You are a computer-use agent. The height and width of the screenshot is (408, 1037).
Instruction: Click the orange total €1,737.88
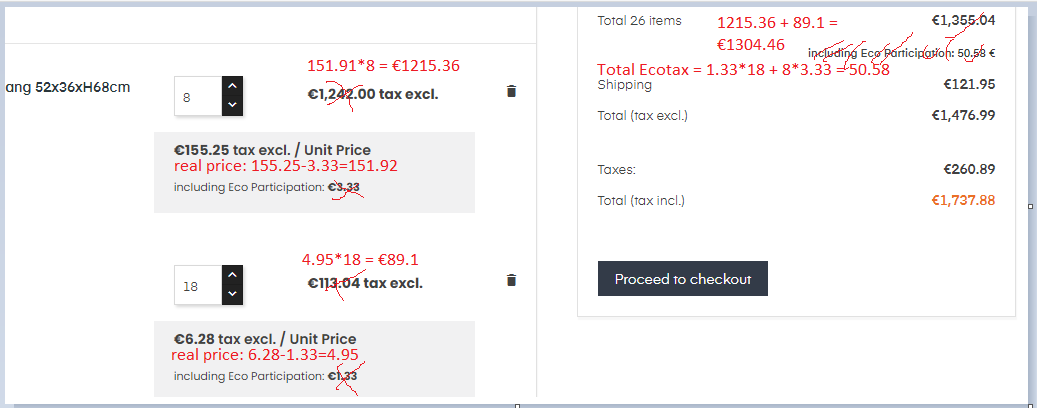pos(963,200)
